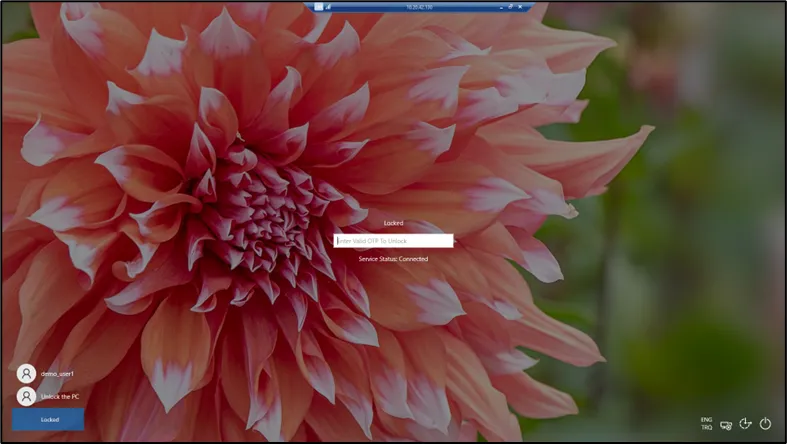Click the "Locked" heading above the OTP field
Image resolution: width=787 pixels, height=444 pixels.
click(394, 223)
